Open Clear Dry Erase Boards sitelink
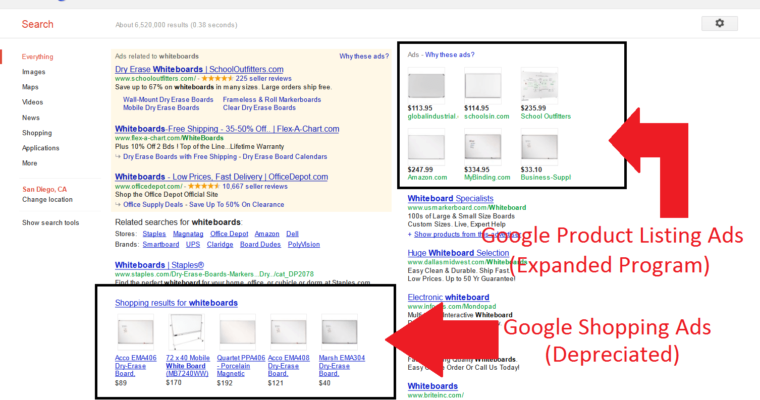The width and height of the screenshot is (760, 400). point(259,108)
